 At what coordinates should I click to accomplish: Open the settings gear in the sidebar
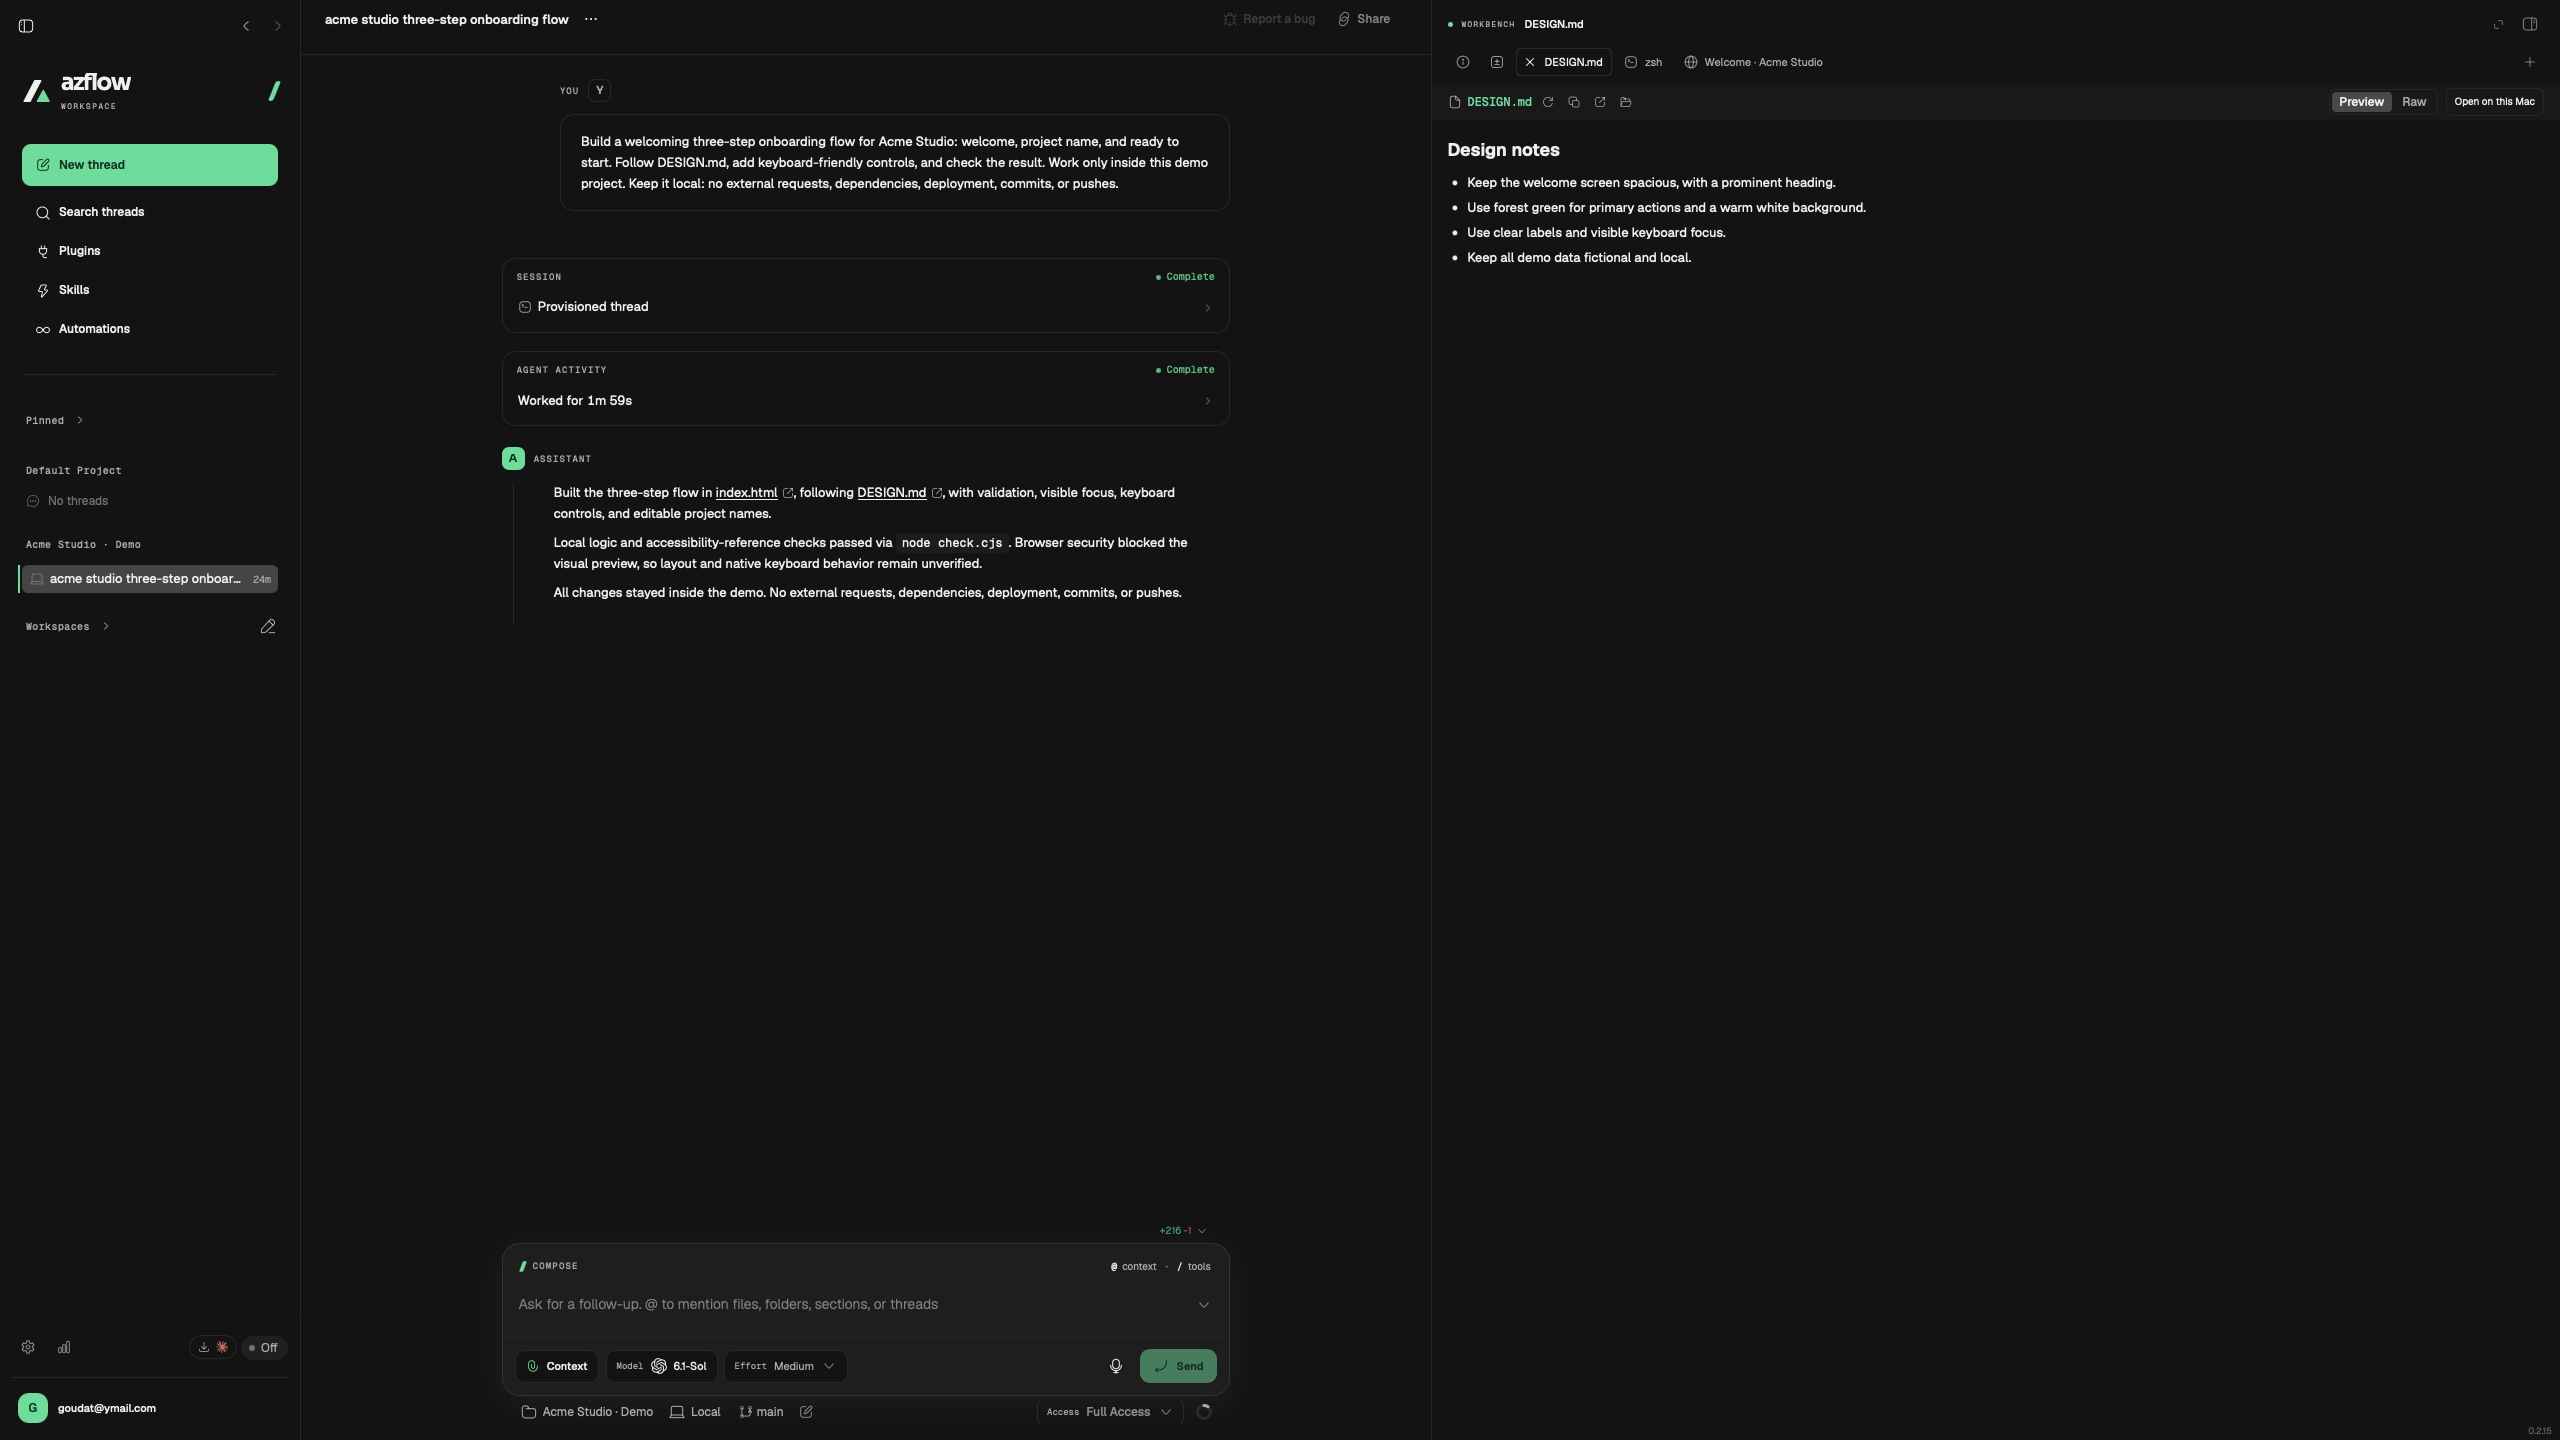(x=28, y=1347)
